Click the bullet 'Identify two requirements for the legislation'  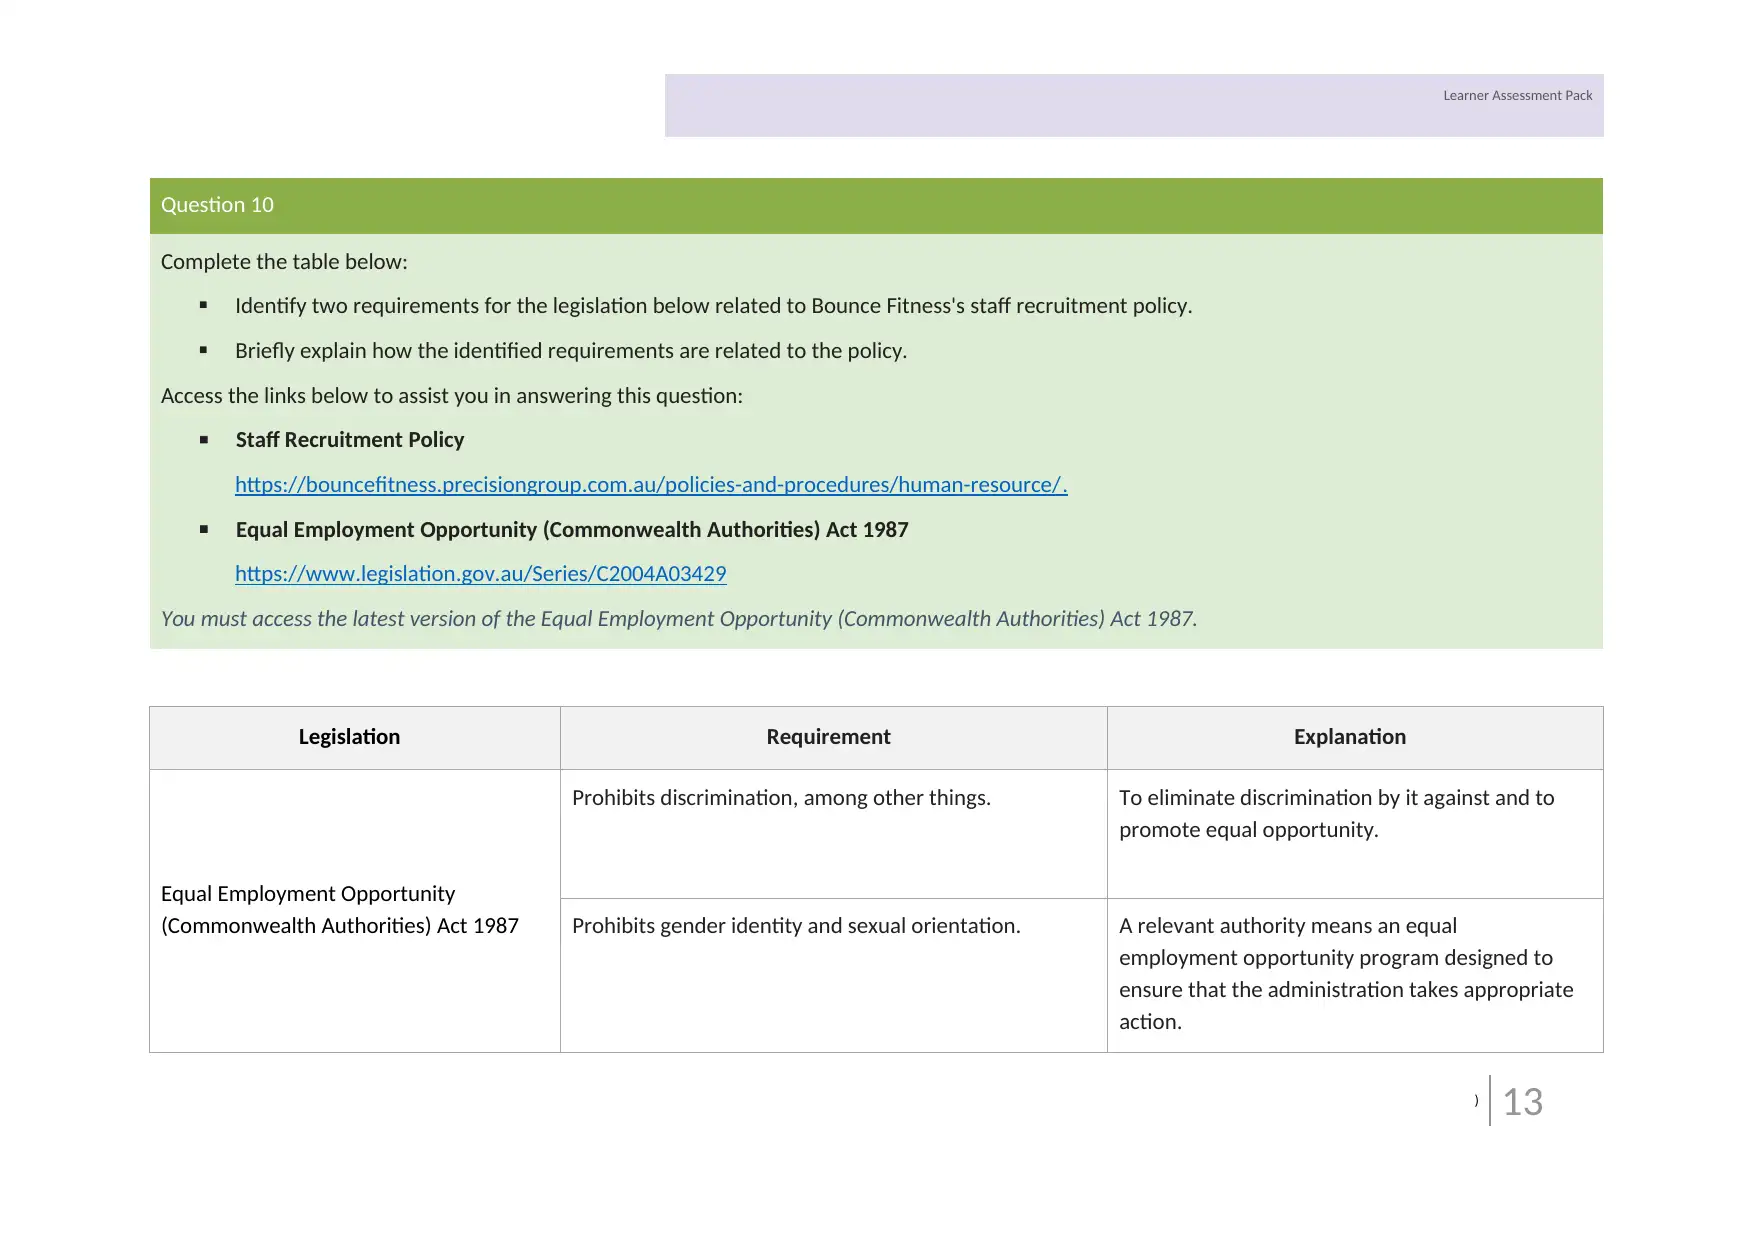[713, 306]
